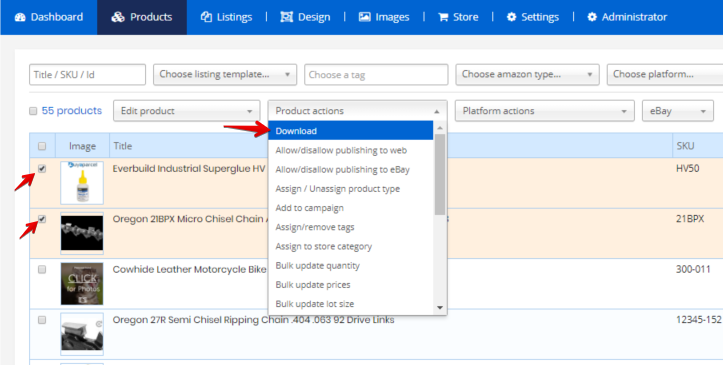Select Bulk update lot size
The width and height of the screenshot is (723, 365).
pyautogui.click(x=350, y=304)
